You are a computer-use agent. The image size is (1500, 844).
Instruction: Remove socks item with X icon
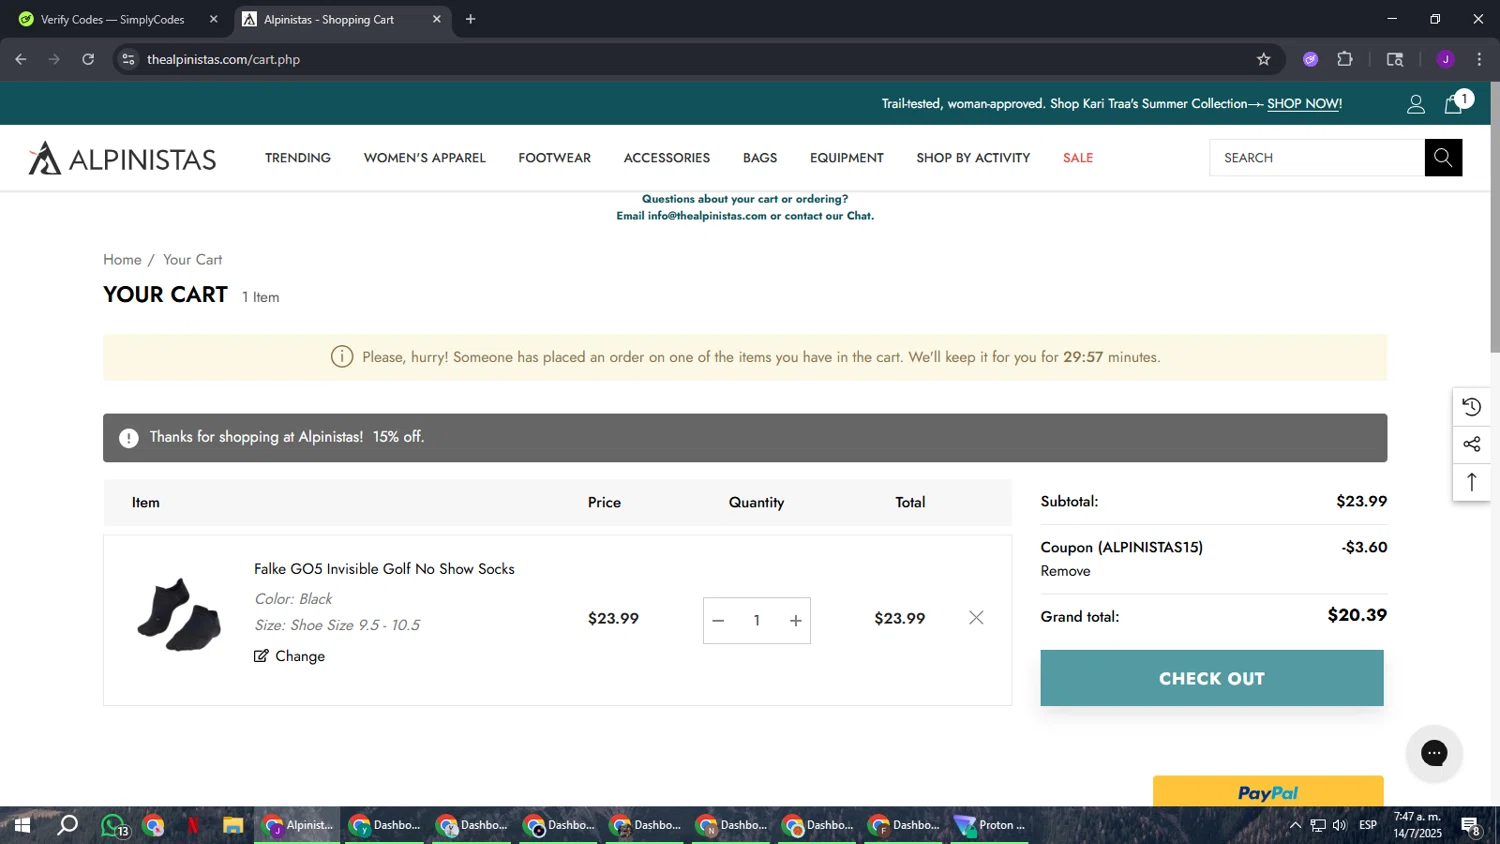(976, 618)
